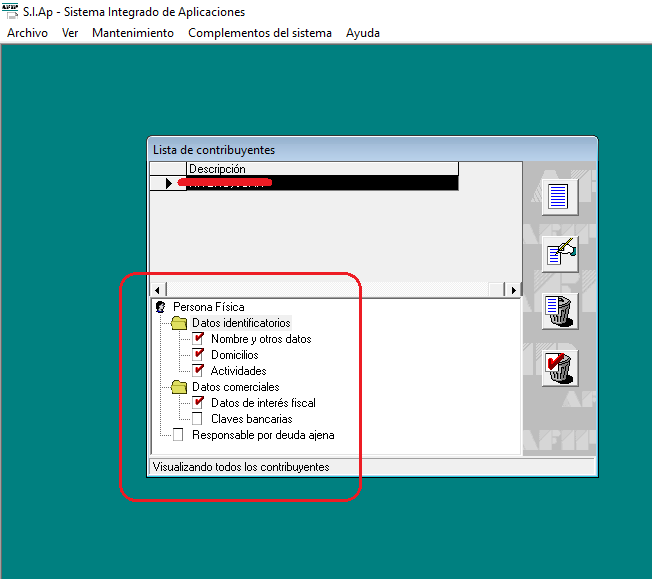Image resolution: width=652 pixels, height=579 pixels.
Task: Click the horizontal scrollbar right arrow
Action: click(x=514, y=289)
